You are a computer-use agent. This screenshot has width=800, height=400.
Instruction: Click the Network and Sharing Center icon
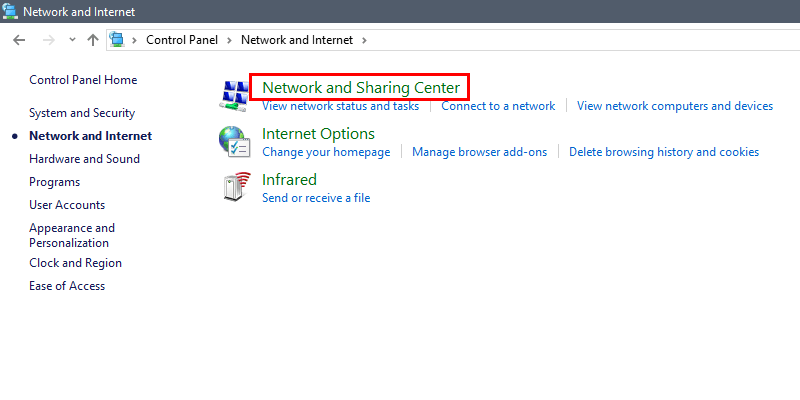[x=234, y=95]
